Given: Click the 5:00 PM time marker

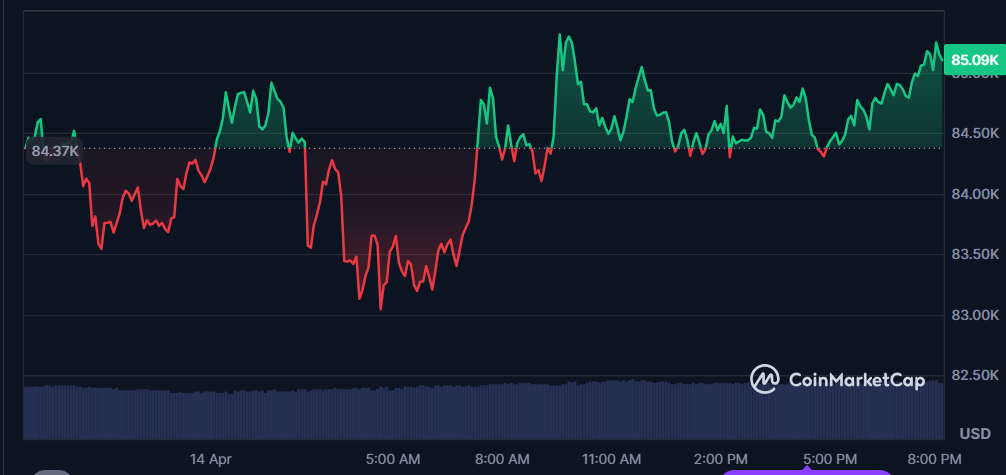Looking at the screenshot, I should pos(830,459).
